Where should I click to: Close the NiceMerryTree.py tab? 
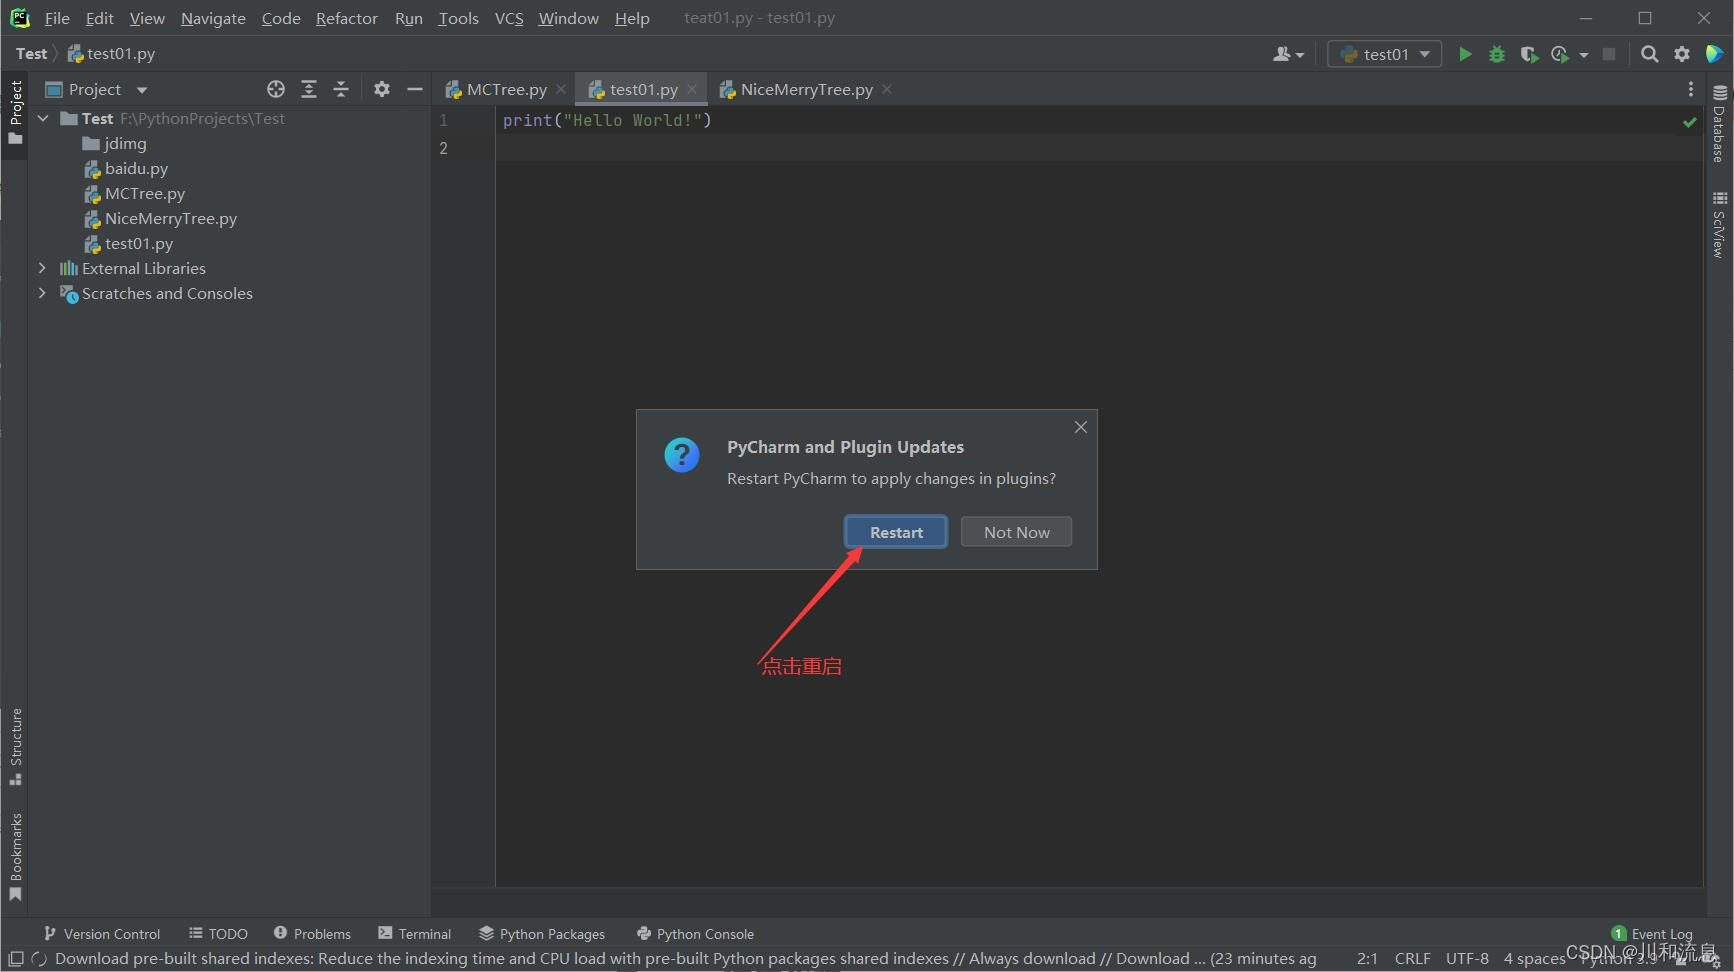pyautogui.click(x=887, y=89)
